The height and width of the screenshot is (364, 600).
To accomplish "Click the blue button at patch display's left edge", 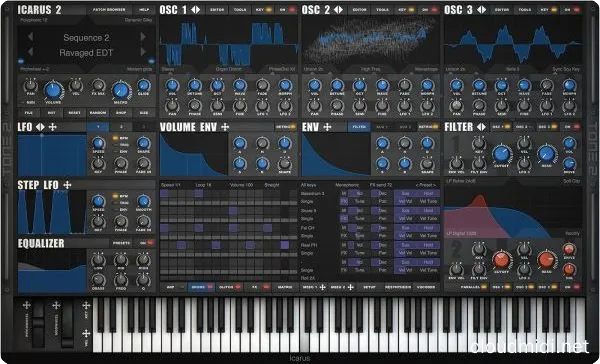I will 21,61.
